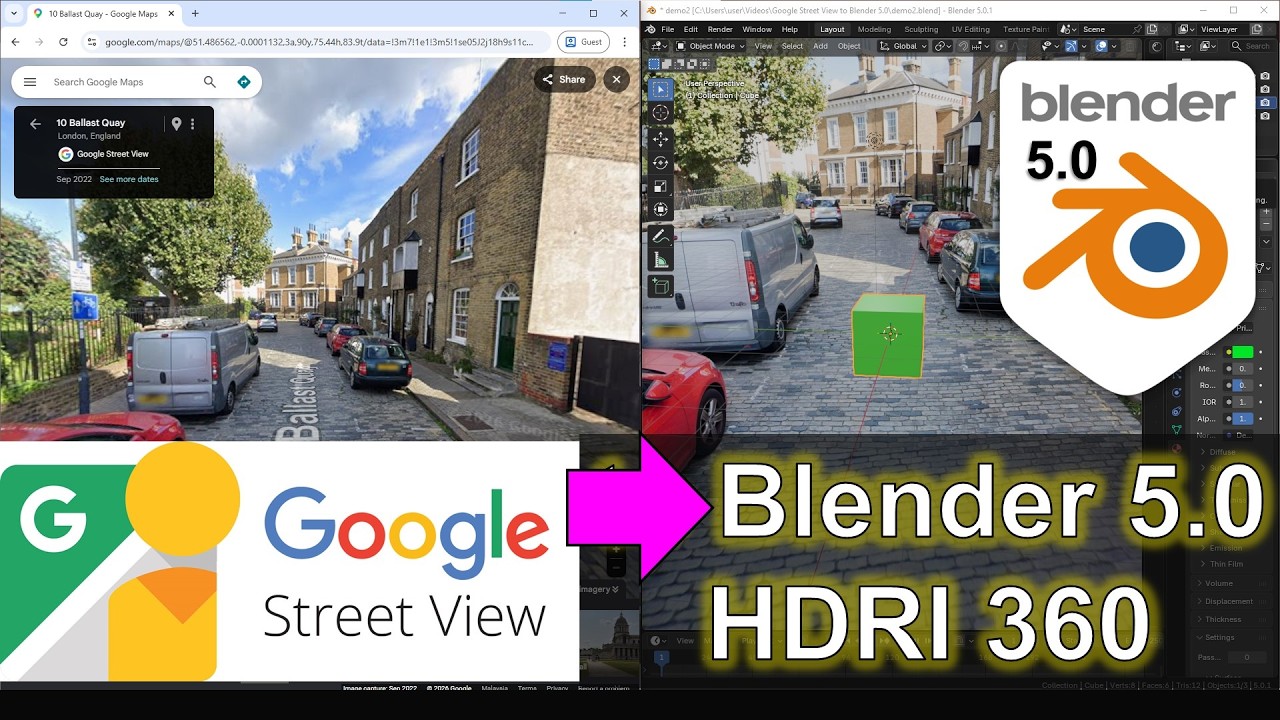Image resolution: width=1280 pixels, height=720 pixels.
Task: Go back in Chrome browser
Action: 15,42
